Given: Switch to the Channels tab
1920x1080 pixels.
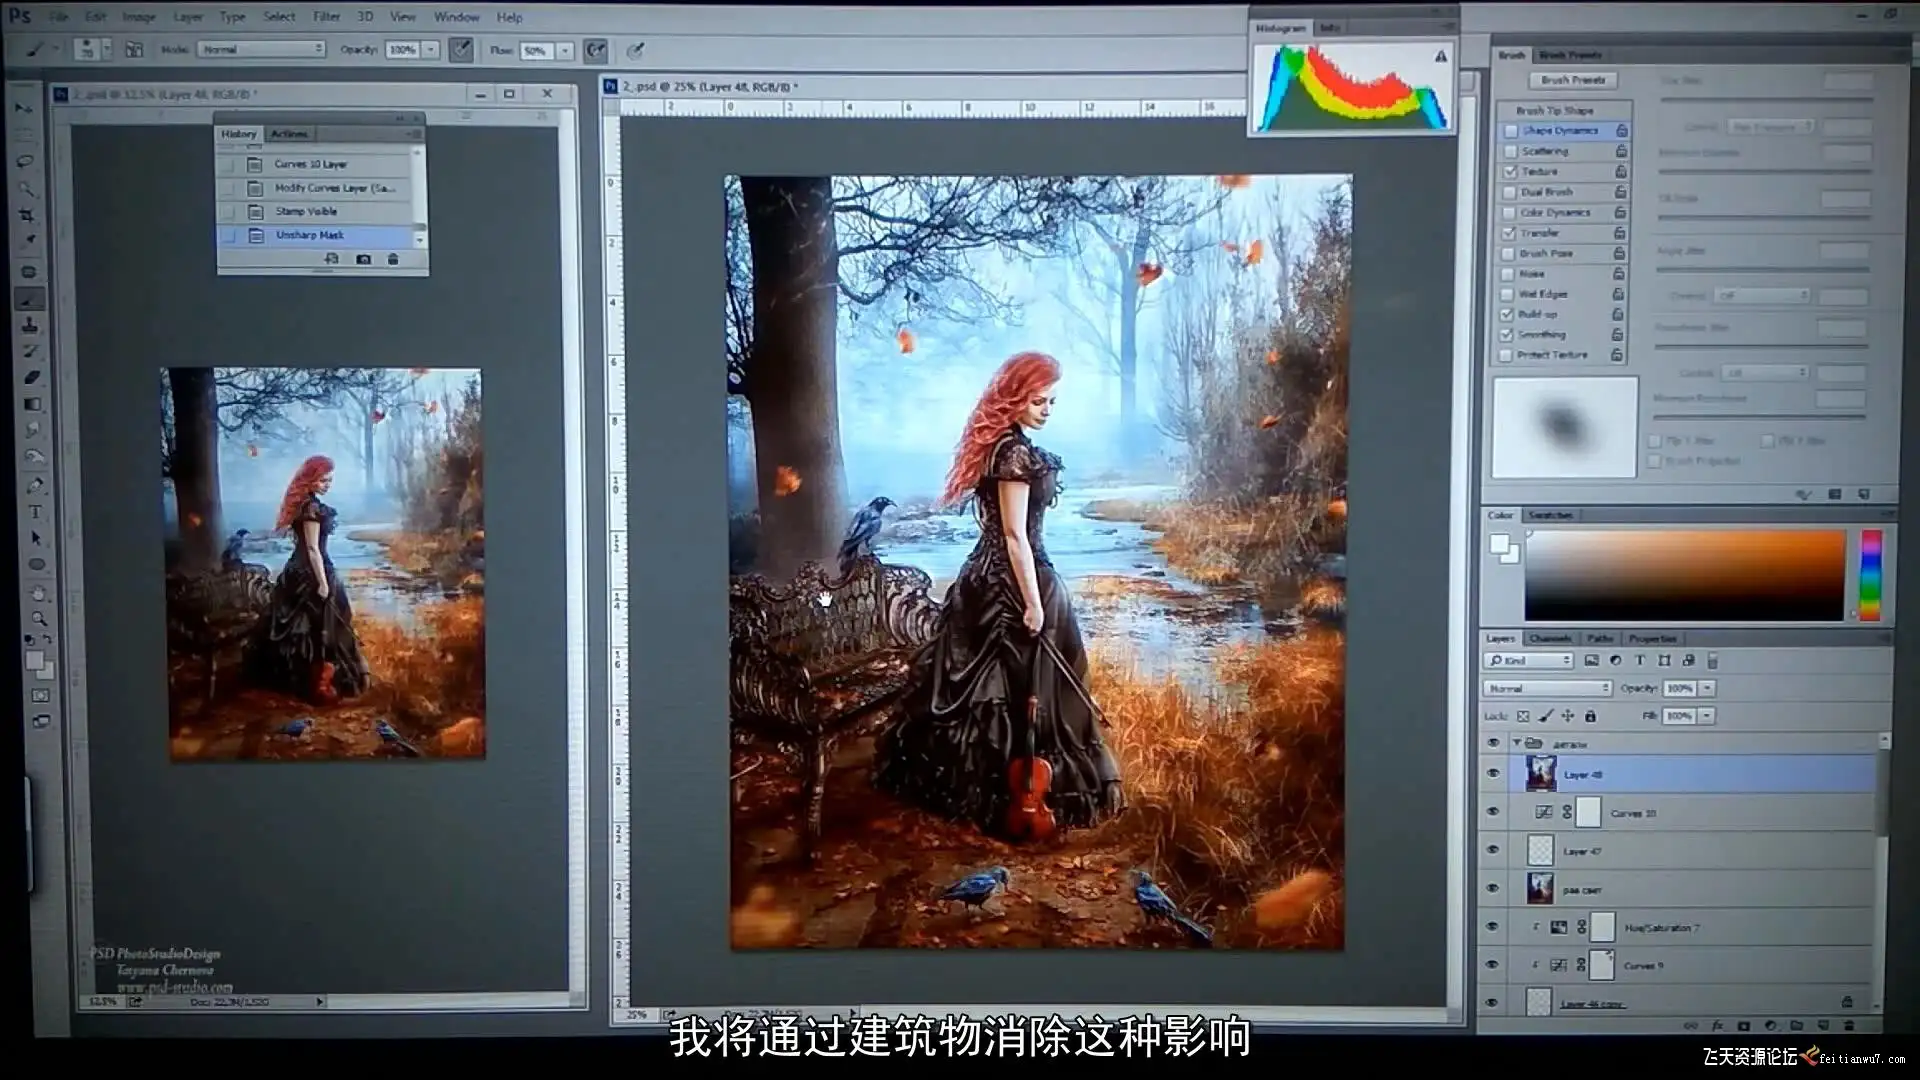Looking at the screenshot, I should pos(1550,638).
